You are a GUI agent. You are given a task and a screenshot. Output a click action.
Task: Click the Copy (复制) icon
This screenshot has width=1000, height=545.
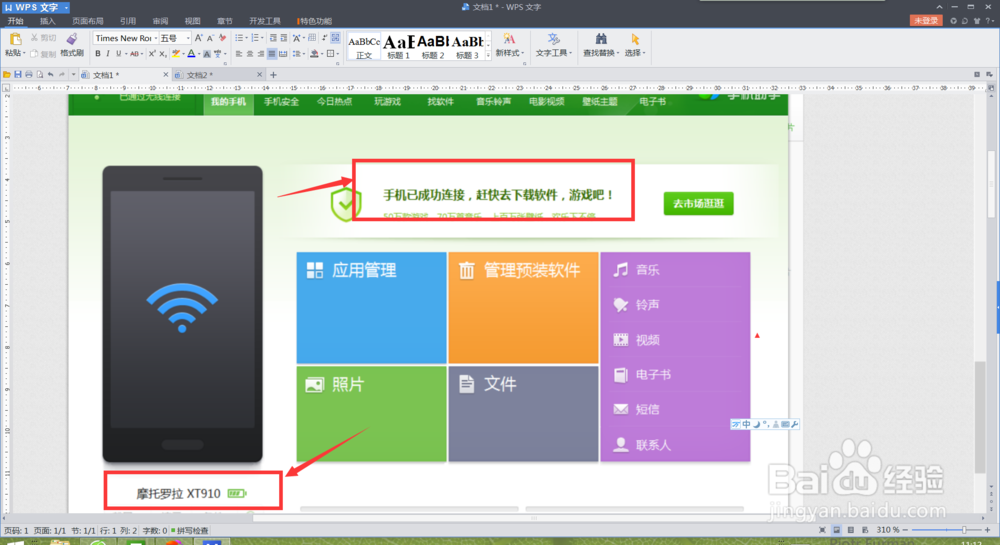click(x=34, y=54)
